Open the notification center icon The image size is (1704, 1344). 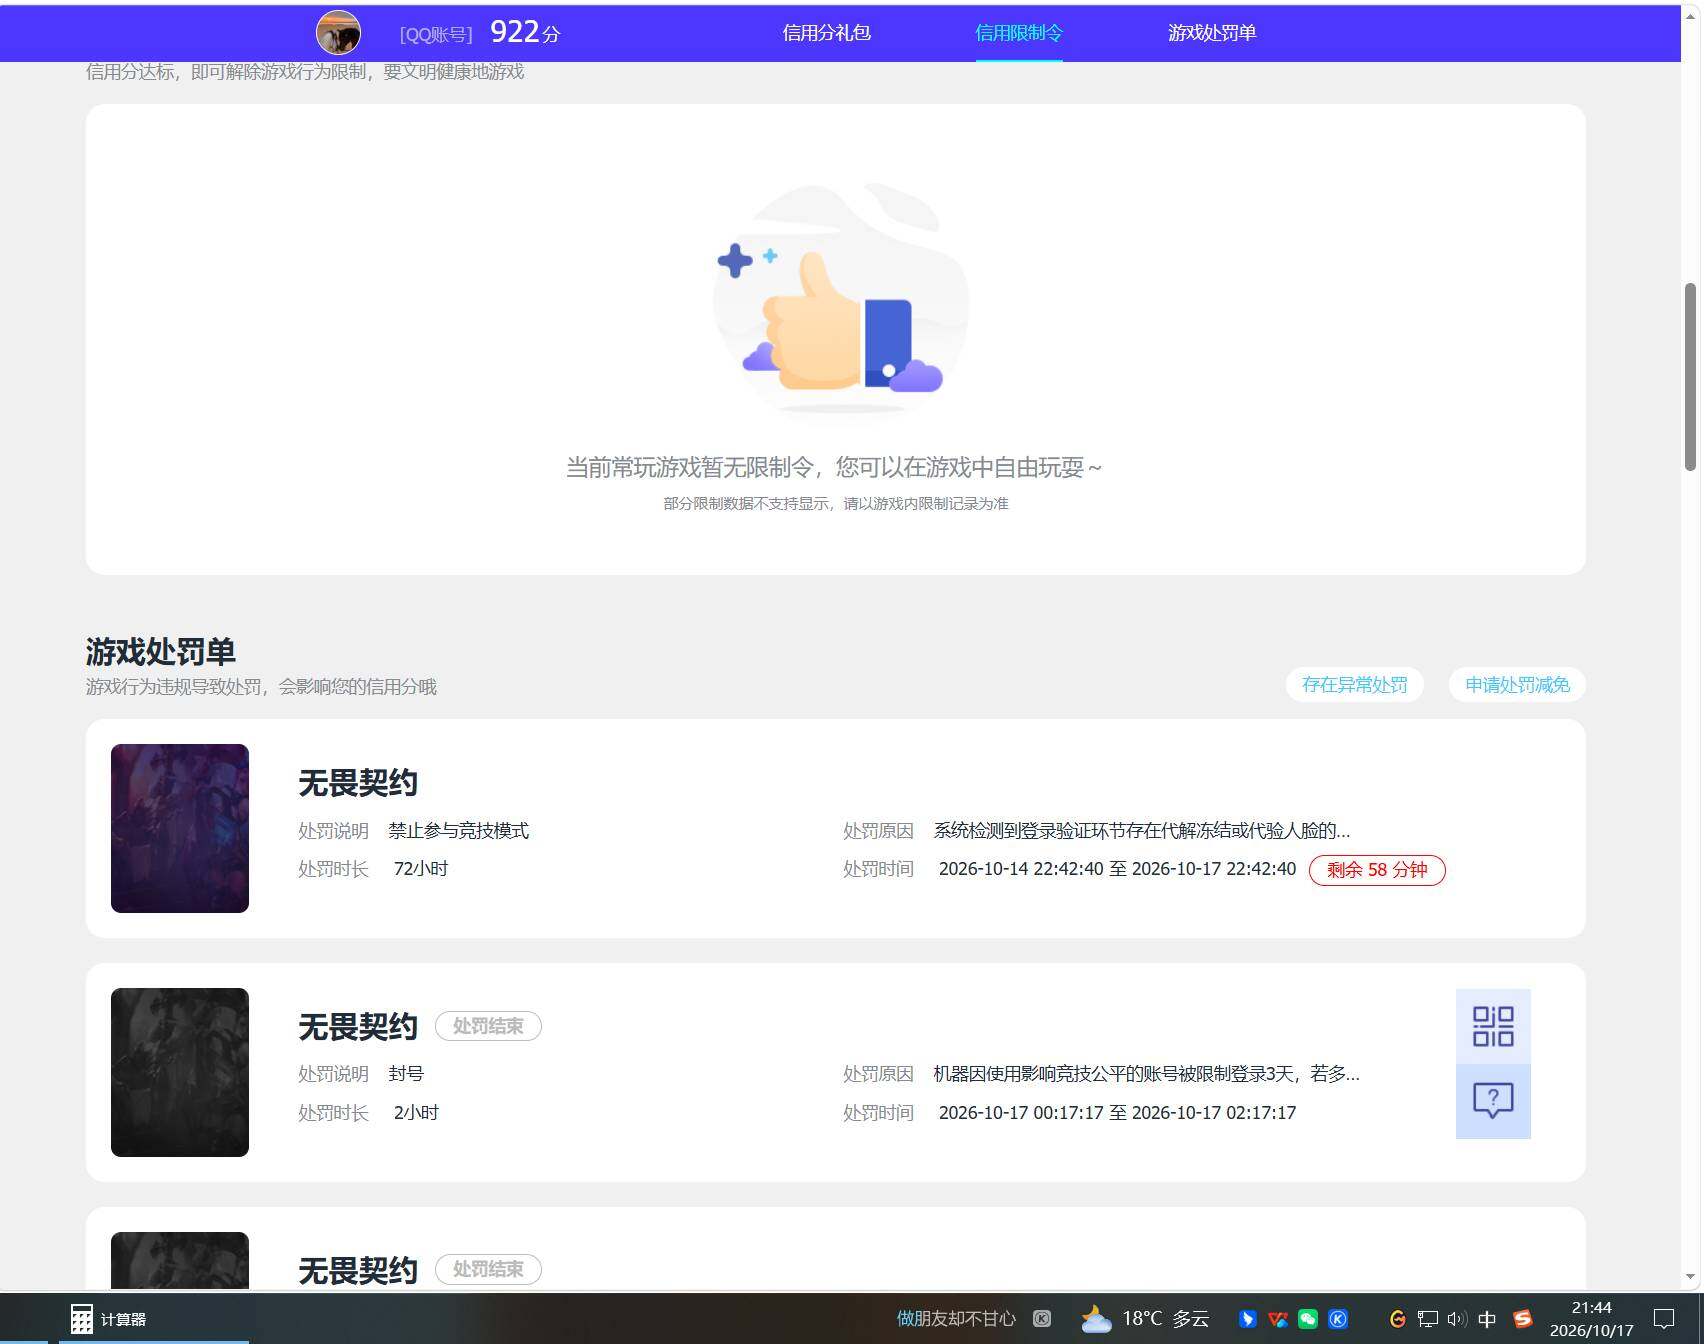1664,1319
